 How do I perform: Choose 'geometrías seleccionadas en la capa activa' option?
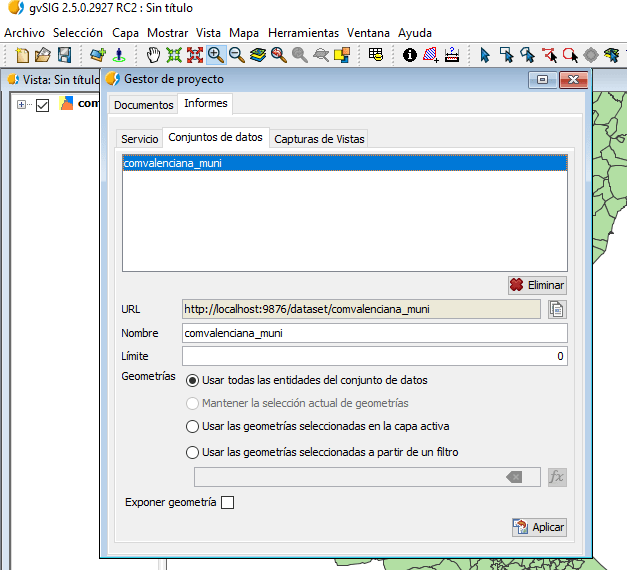pyautogui.click(x=192, y=426)
